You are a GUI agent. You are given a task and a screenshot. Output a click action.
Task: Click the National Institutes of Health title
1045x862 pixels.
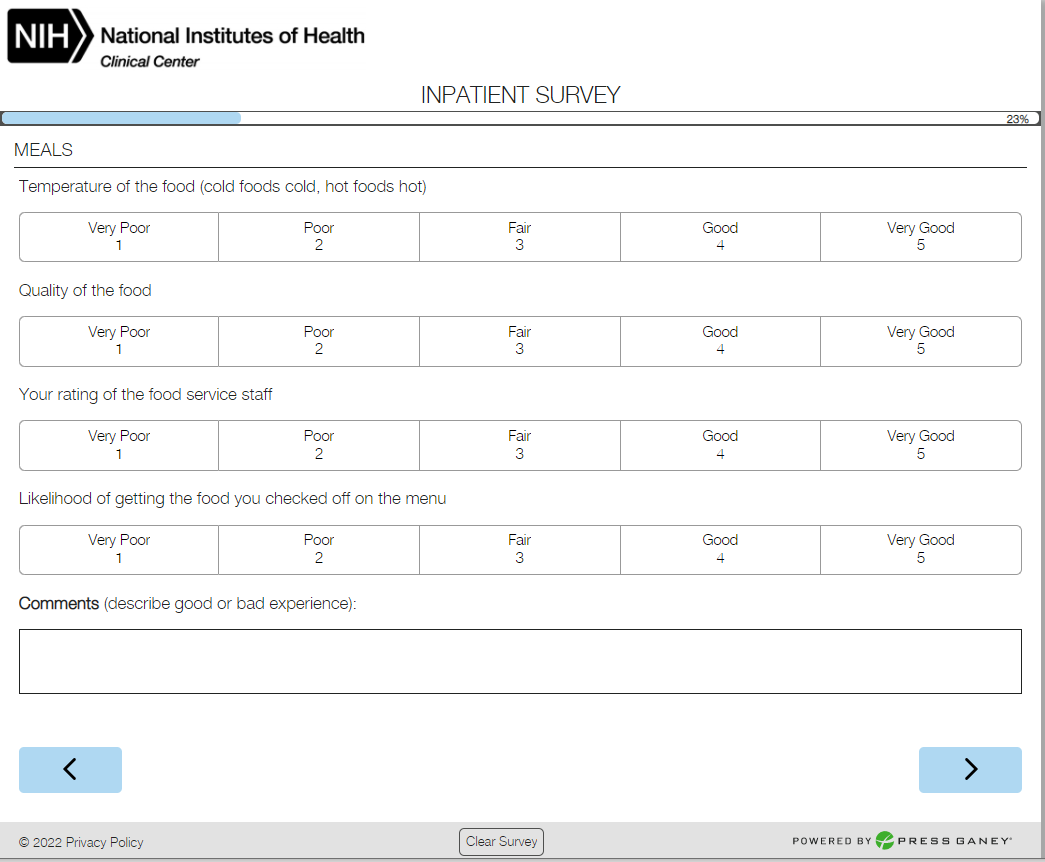233,35
